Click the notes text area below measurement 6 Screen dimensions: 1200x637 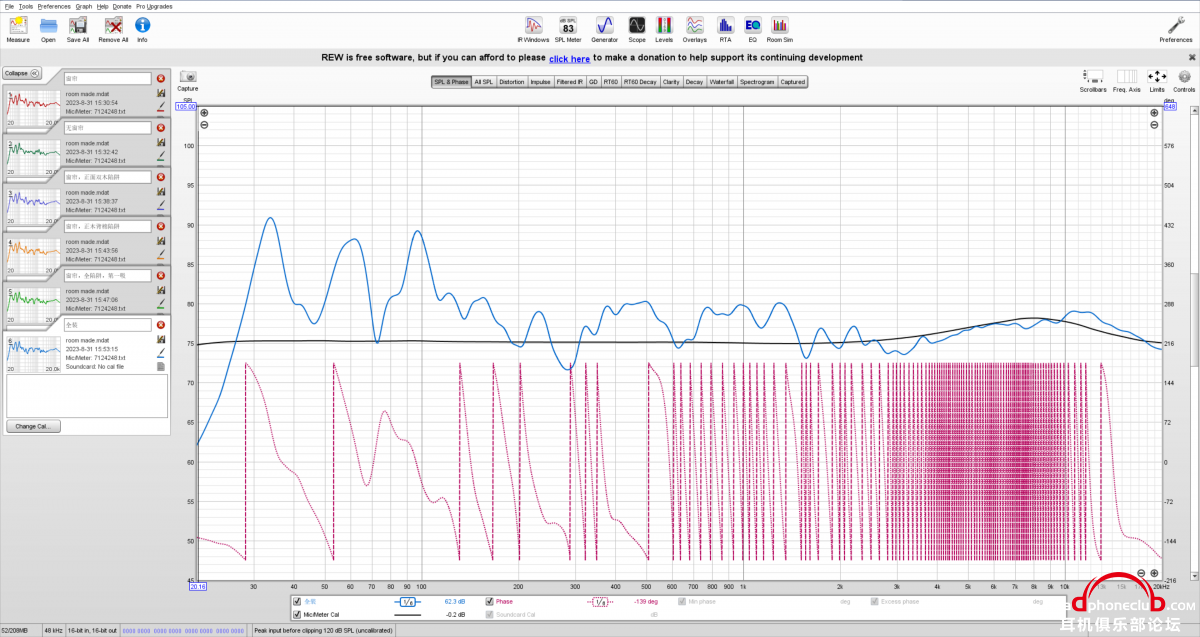click(87, 396)
